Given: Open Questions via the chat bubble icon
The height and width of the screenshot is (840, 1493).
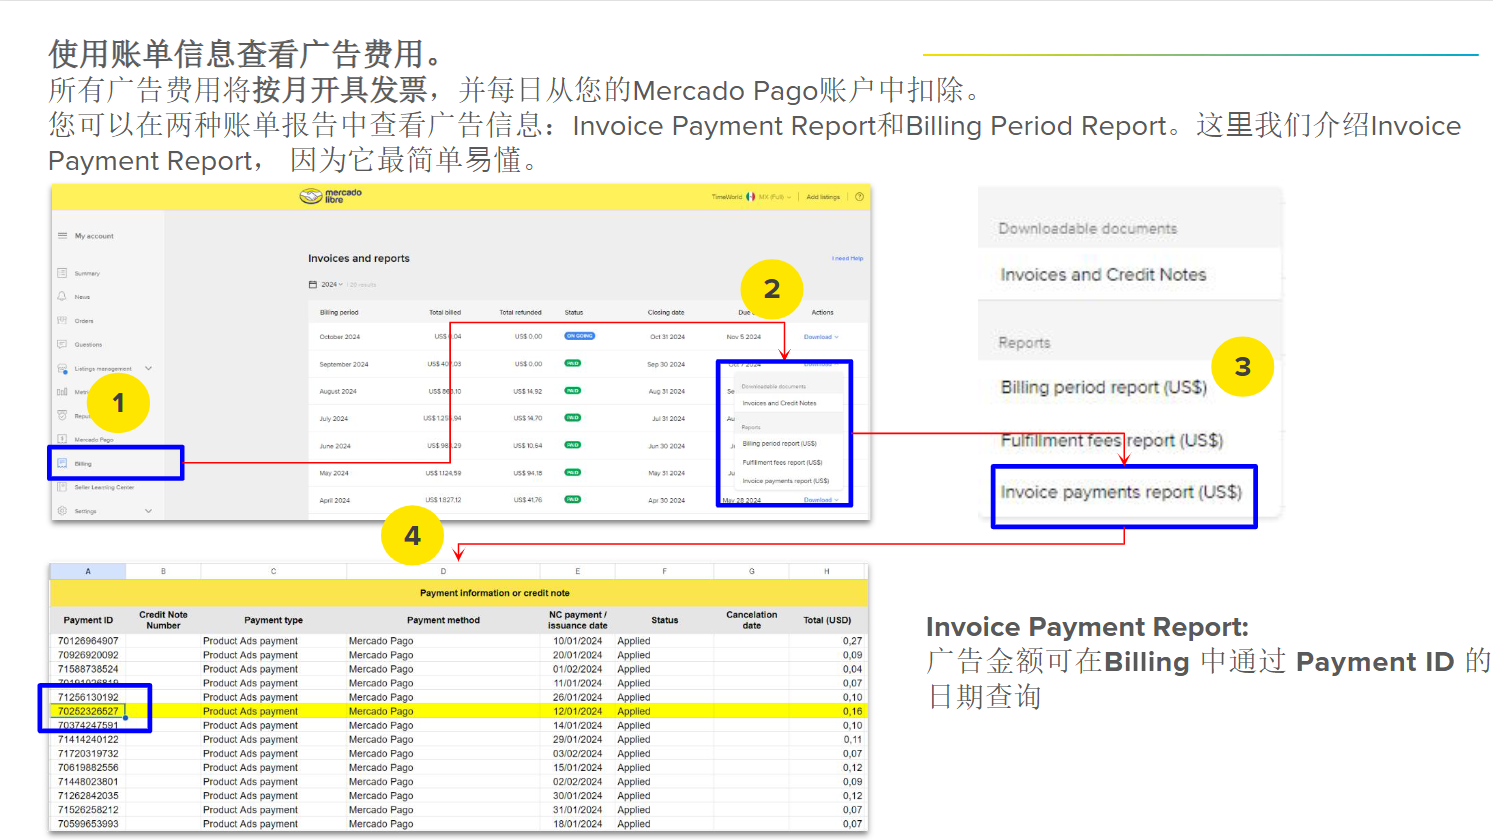Looking at the screenshot, I should 62,344.
